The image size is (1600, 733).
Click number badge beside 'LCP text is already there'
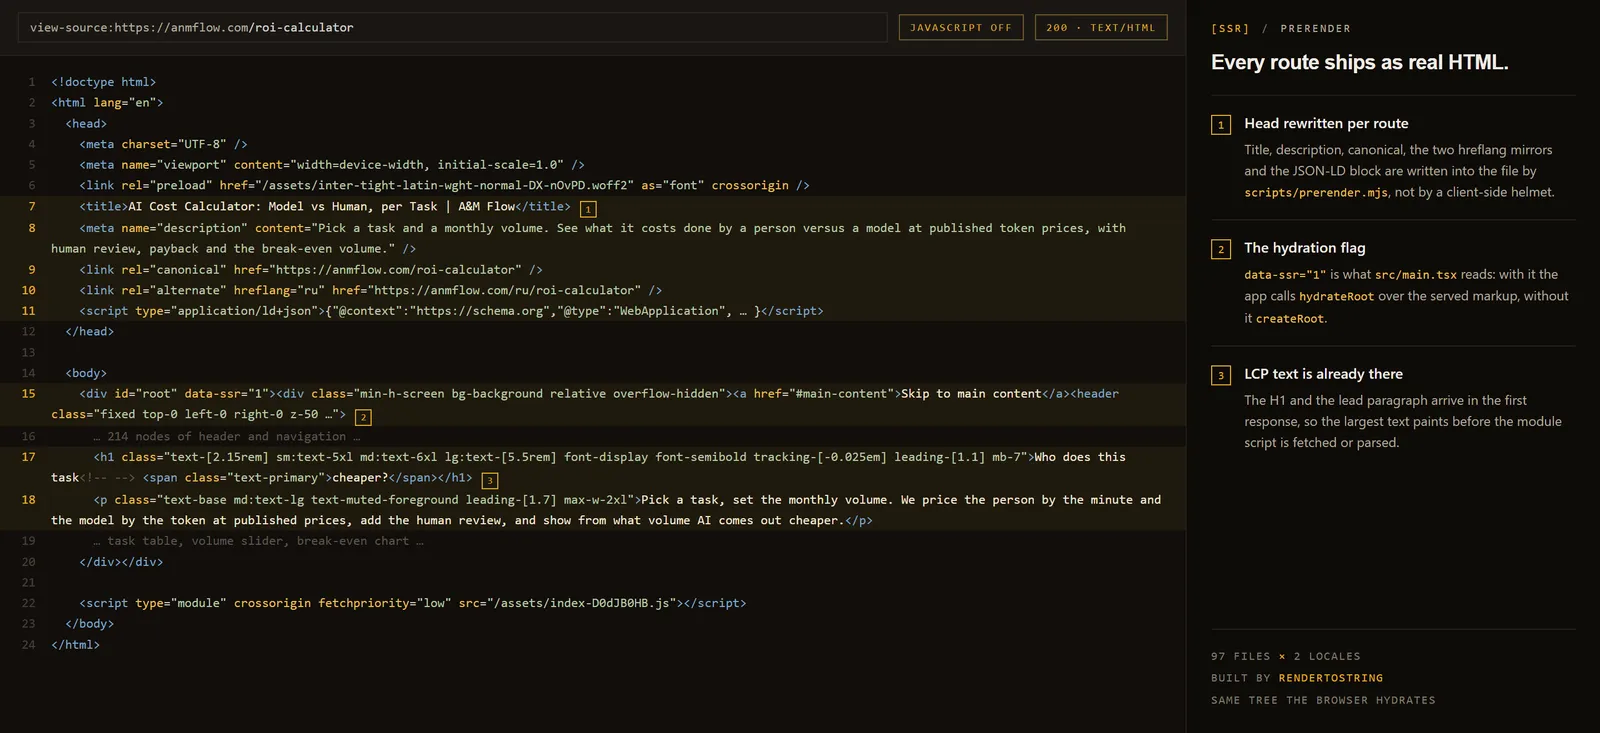click(x=1221, y=375)
